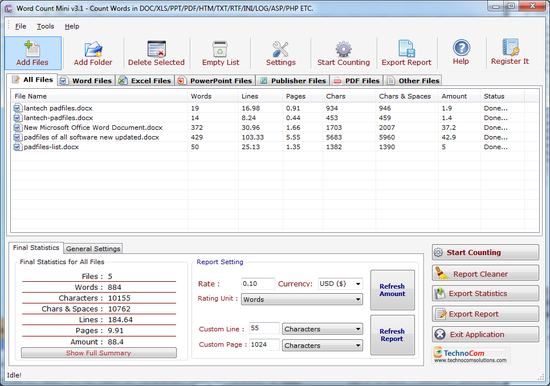The height and width of the screenshot is (386, 550).
Task: Switch to General Settings tab
Action: pyautogui.click(x=93, y=248)
